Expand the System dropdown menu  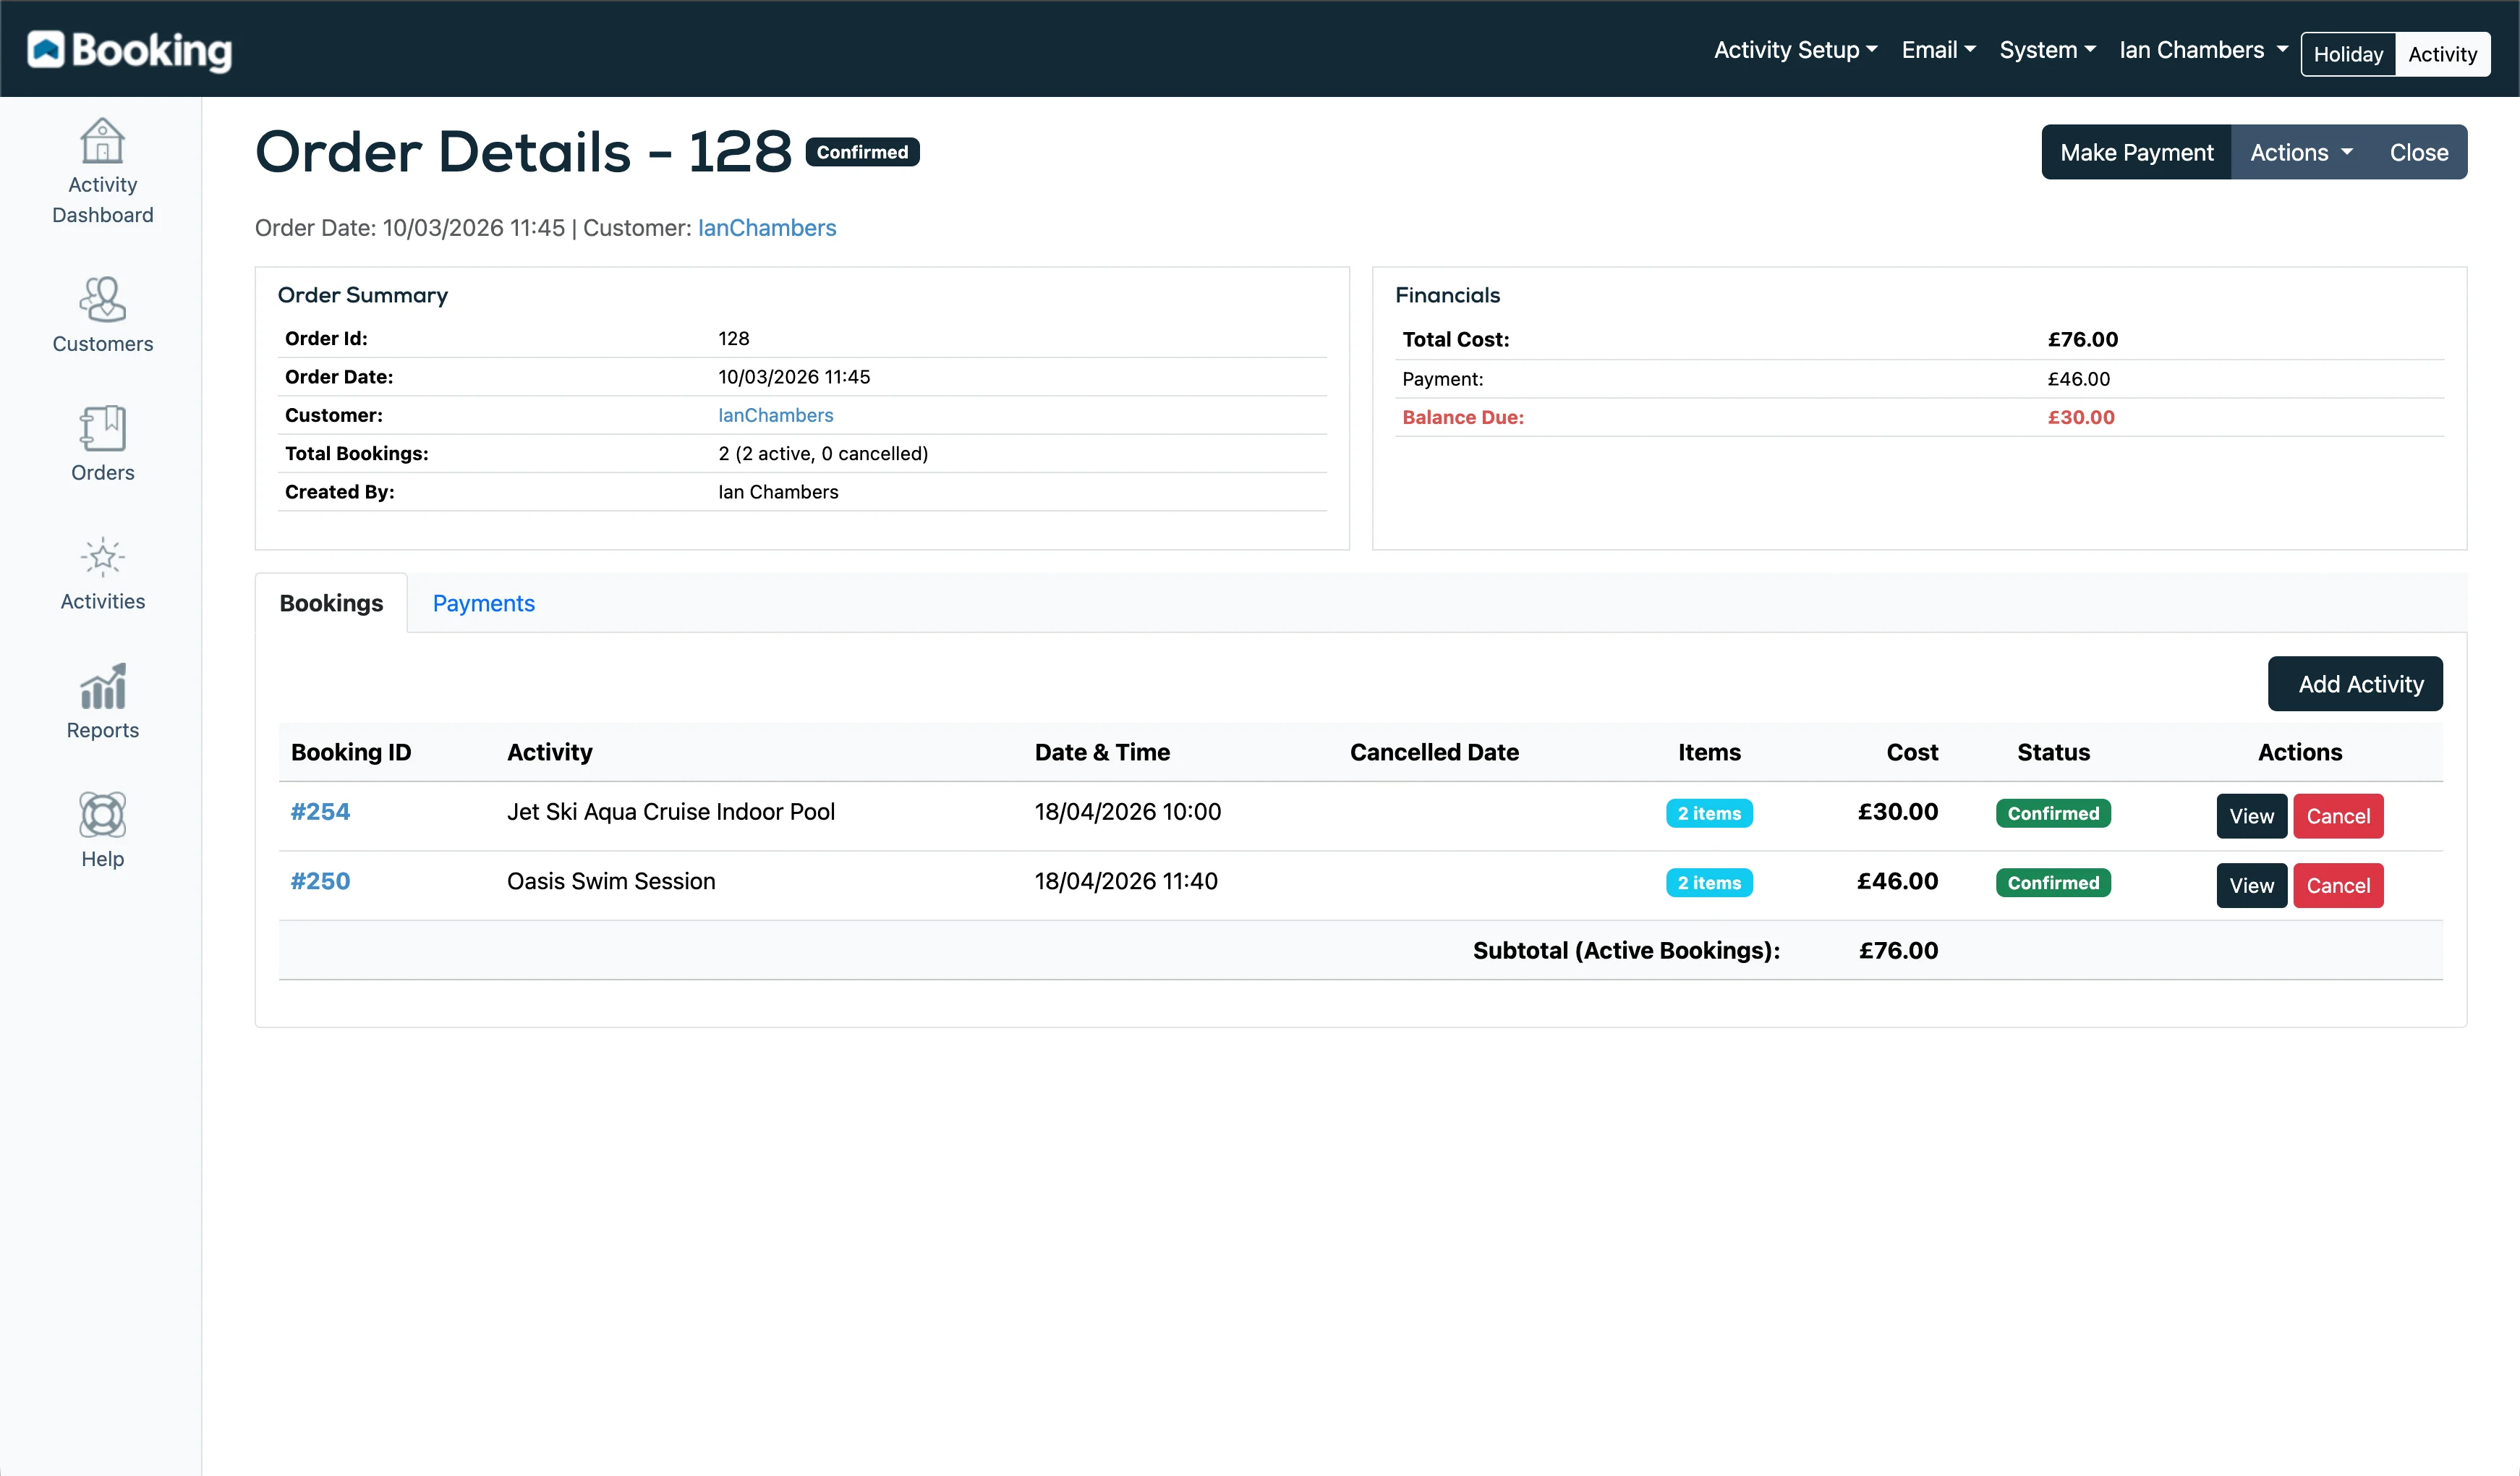click(2047, 50)
